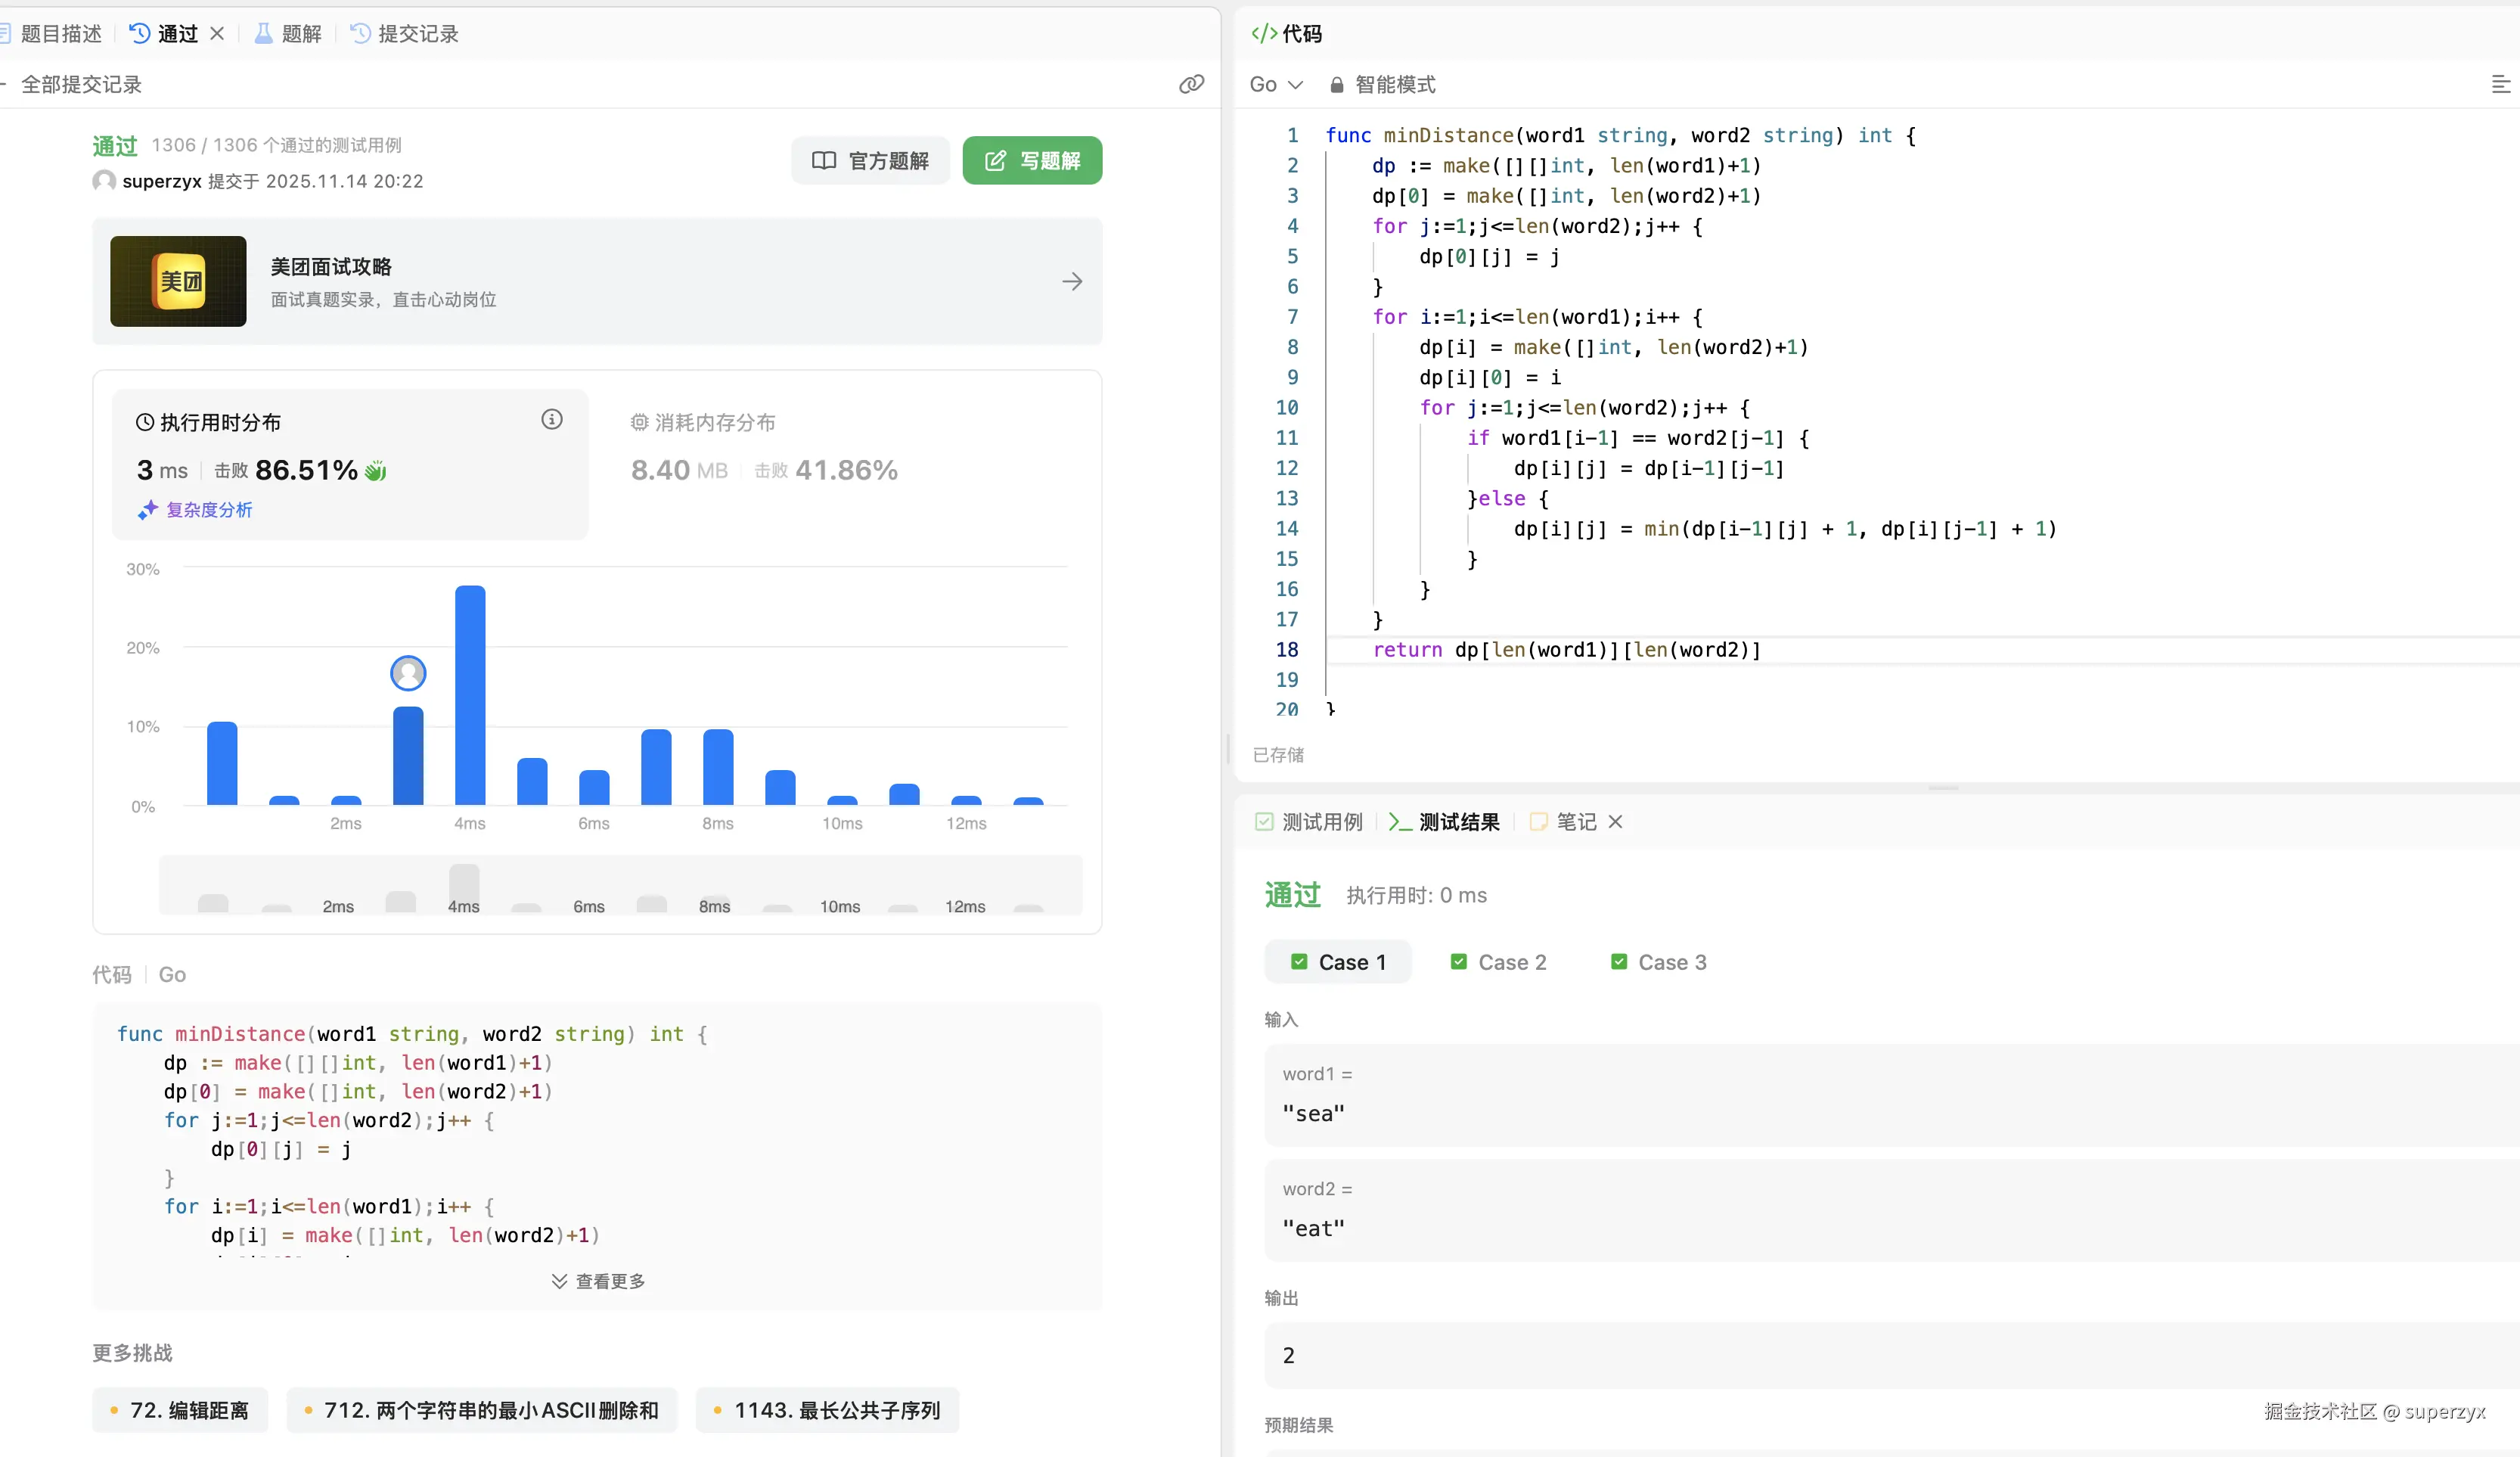2520x1457 pixels.
Task: Close the 笔记 notes tab
Action: (1615, 822)
